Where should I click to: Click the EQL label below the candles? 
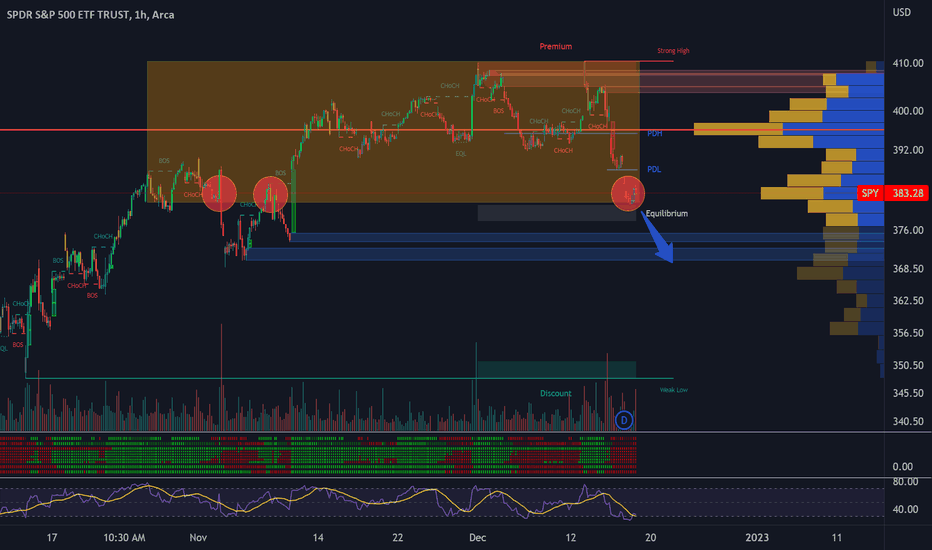click(461, 154)
